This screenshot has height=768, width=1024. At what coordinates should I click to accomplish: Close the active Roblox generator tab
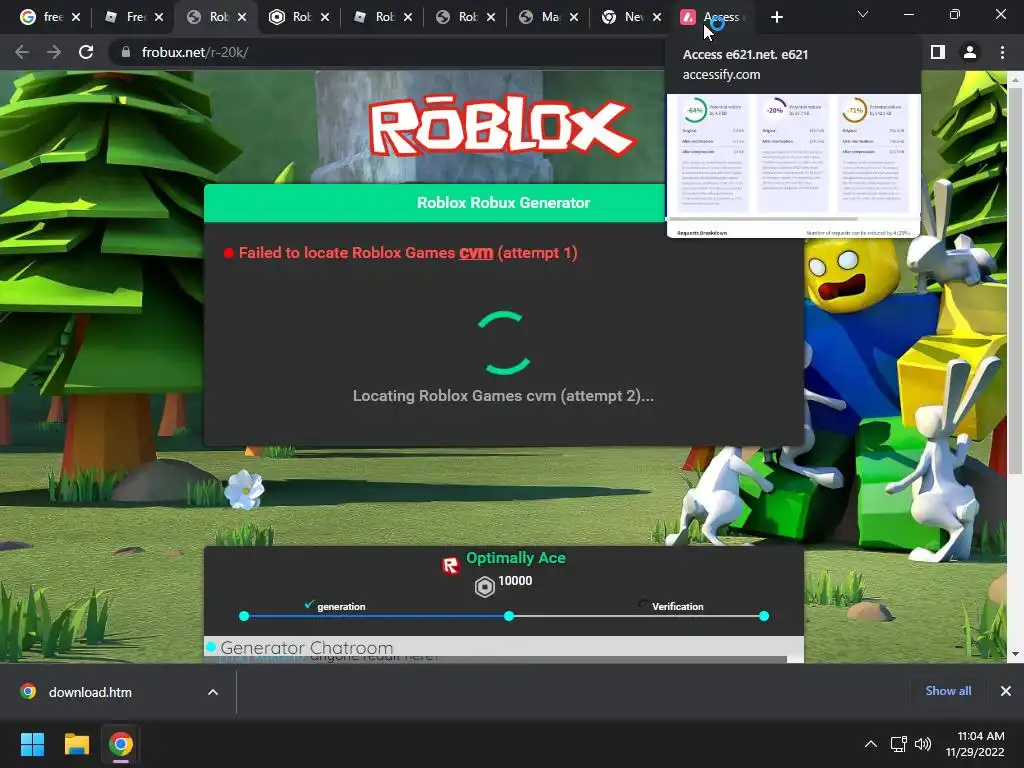coord(242,17)
